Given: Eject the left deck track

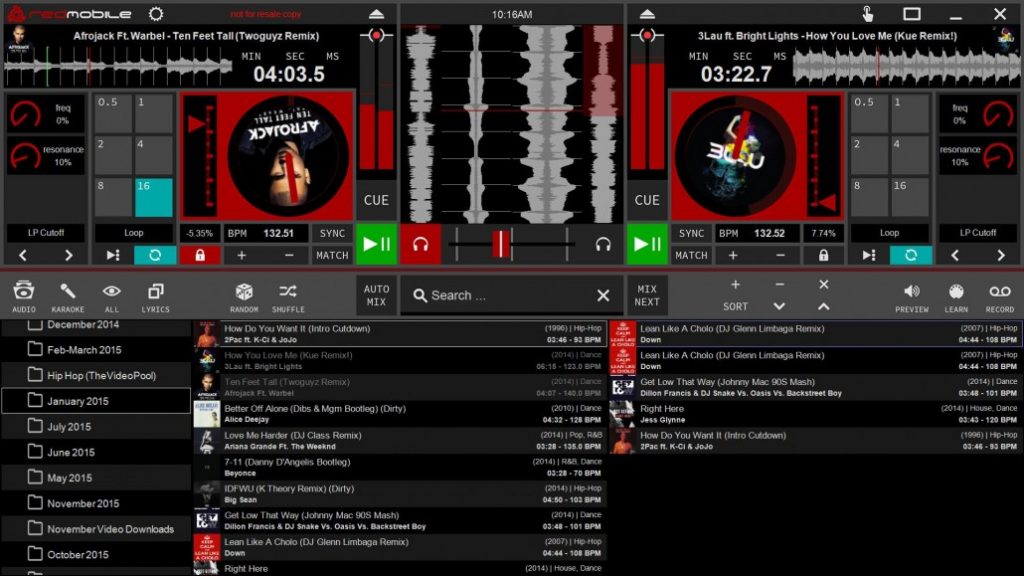Looking at the screenshot, I should [x=376, y=14].
